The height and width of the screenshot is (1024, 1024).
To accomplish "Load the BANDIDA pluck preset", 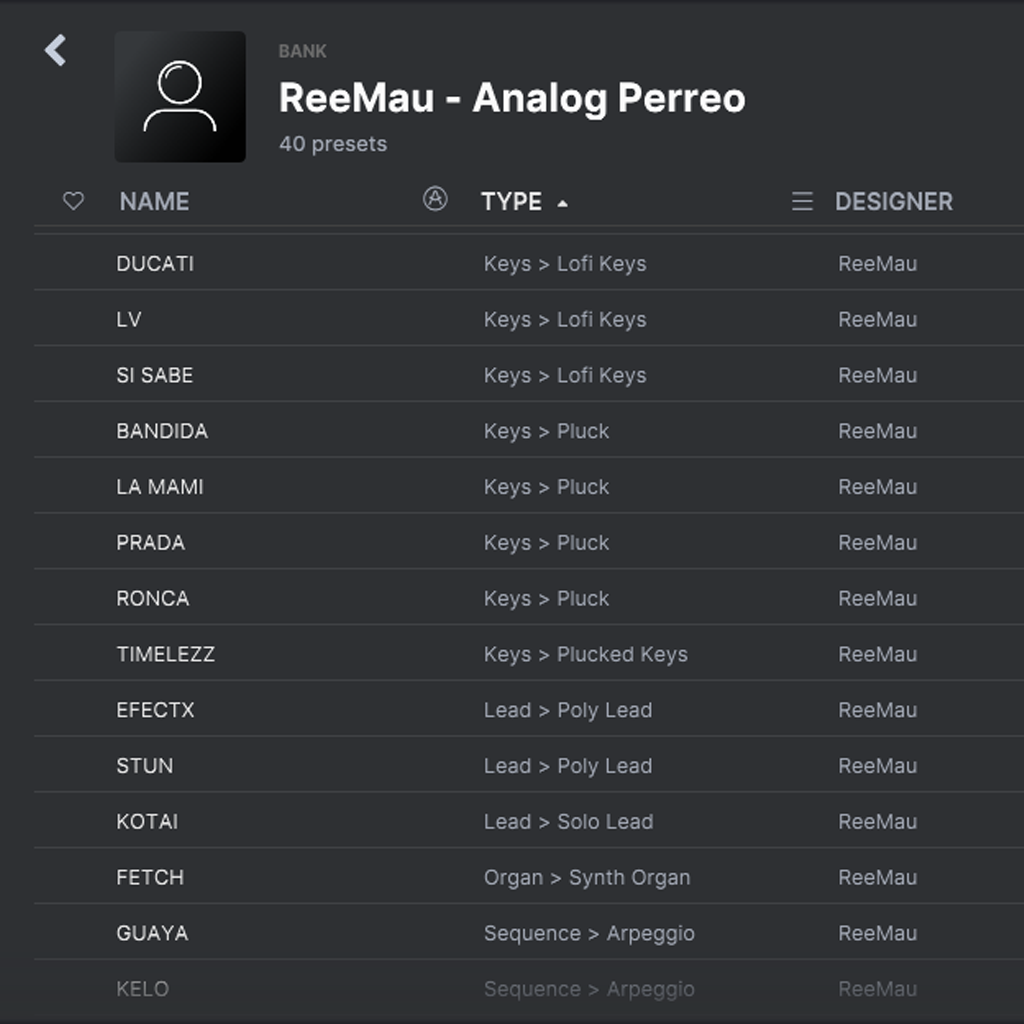I will coord(162,432).
